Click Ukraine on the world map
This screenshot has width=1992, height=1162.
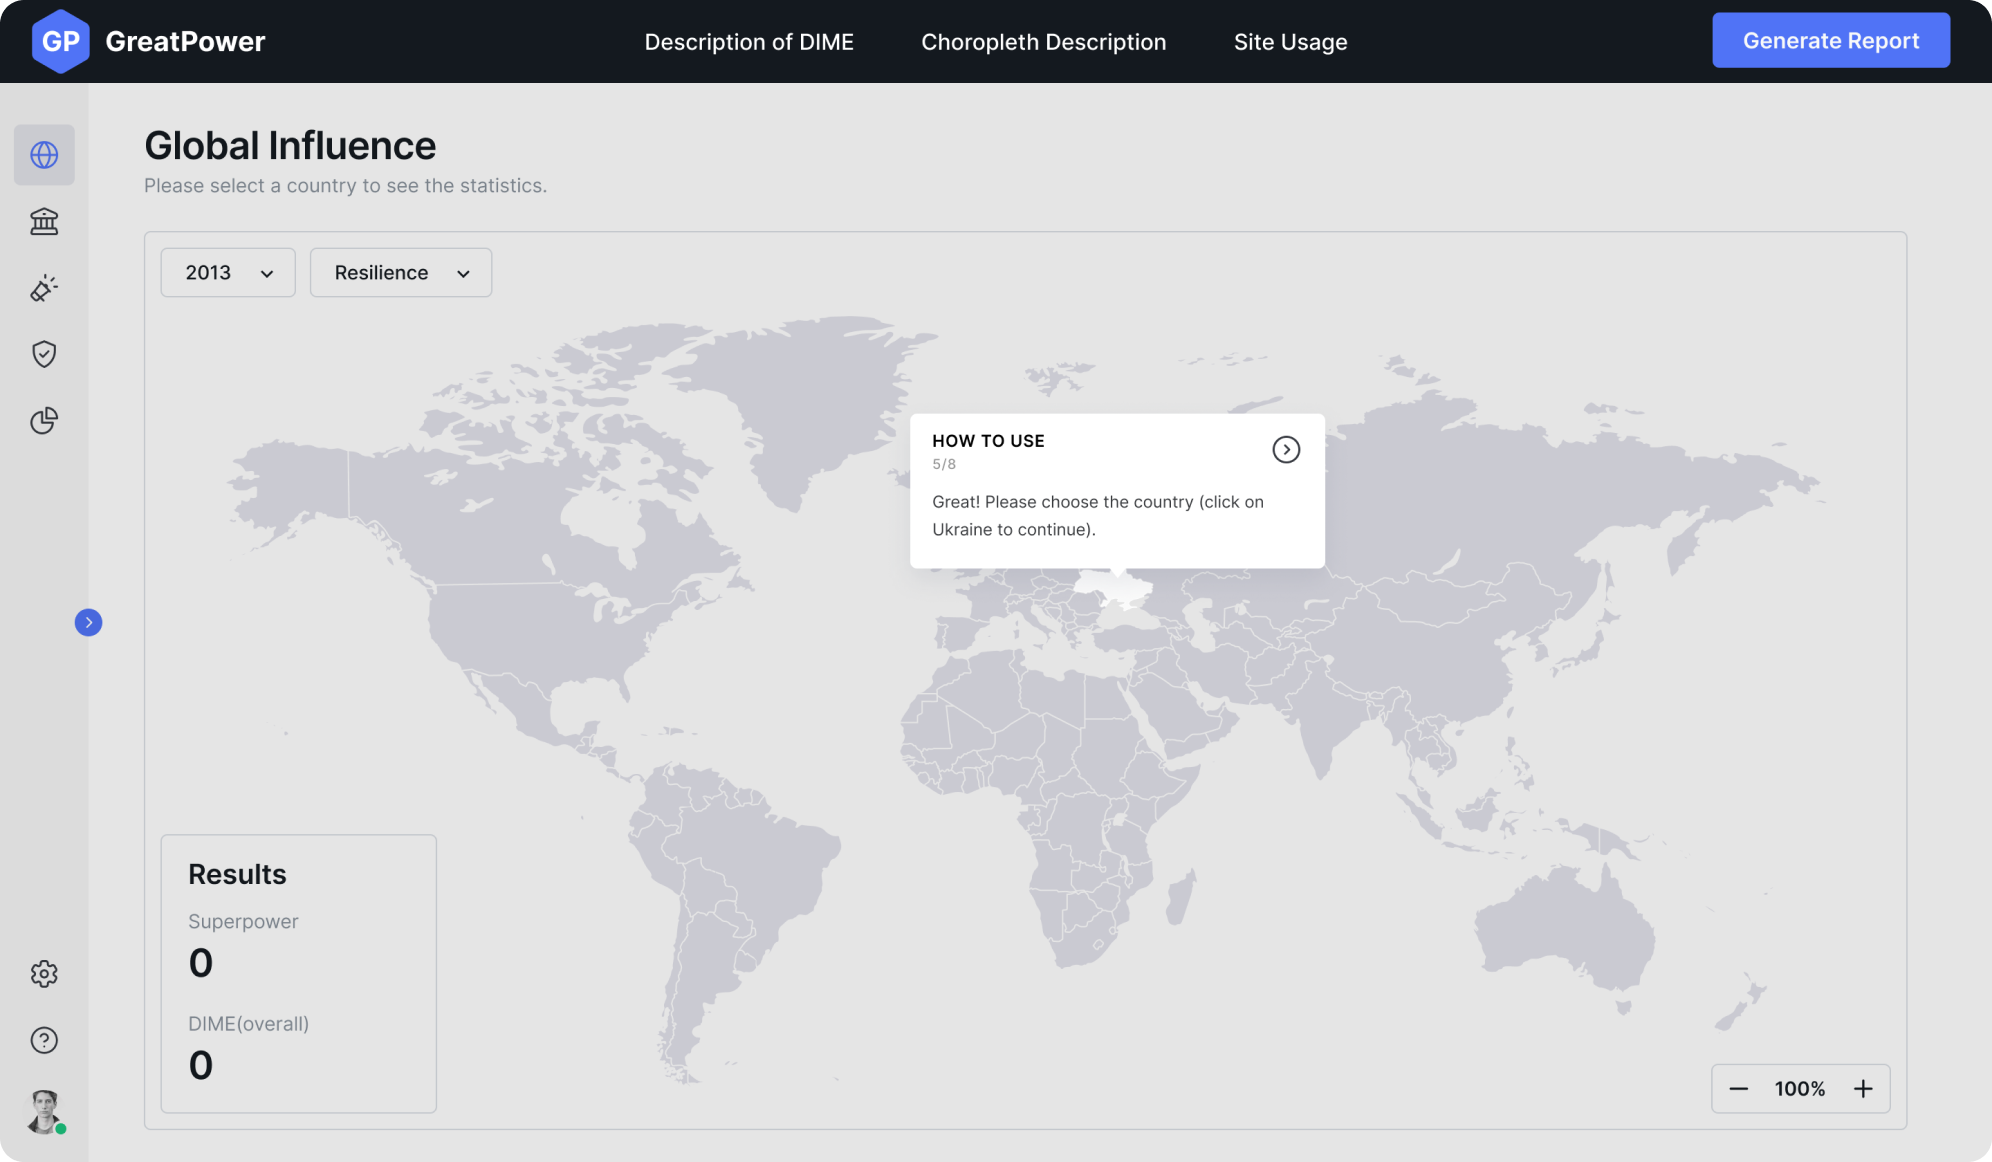click(1120, 590)
